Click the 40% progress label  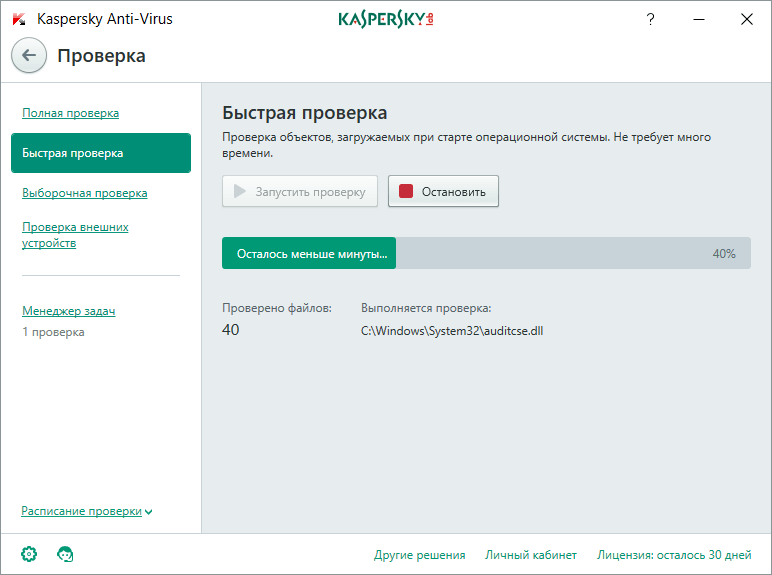[724, 254]
